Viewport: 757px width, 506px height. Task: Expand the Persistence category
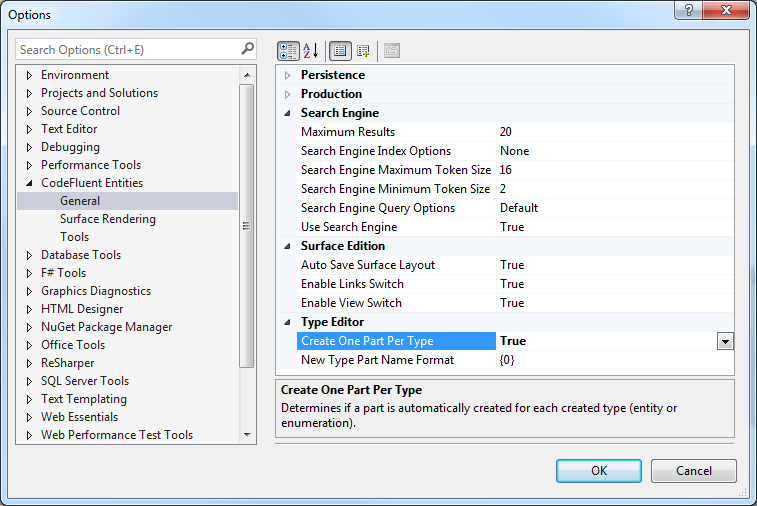coord(288,75)
